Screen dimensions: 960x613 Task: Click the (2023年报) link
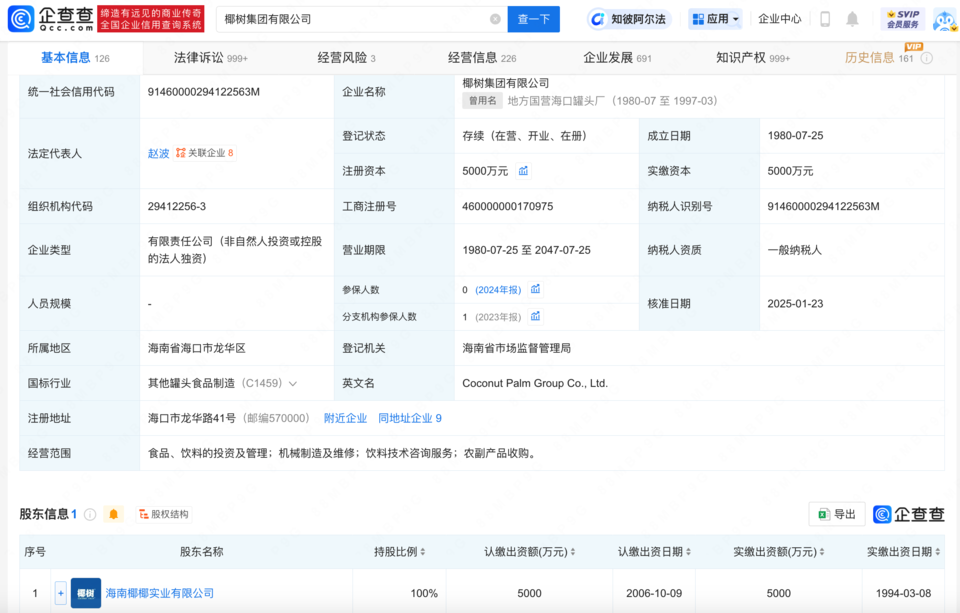pyautogui.click(x=498, y=317)
